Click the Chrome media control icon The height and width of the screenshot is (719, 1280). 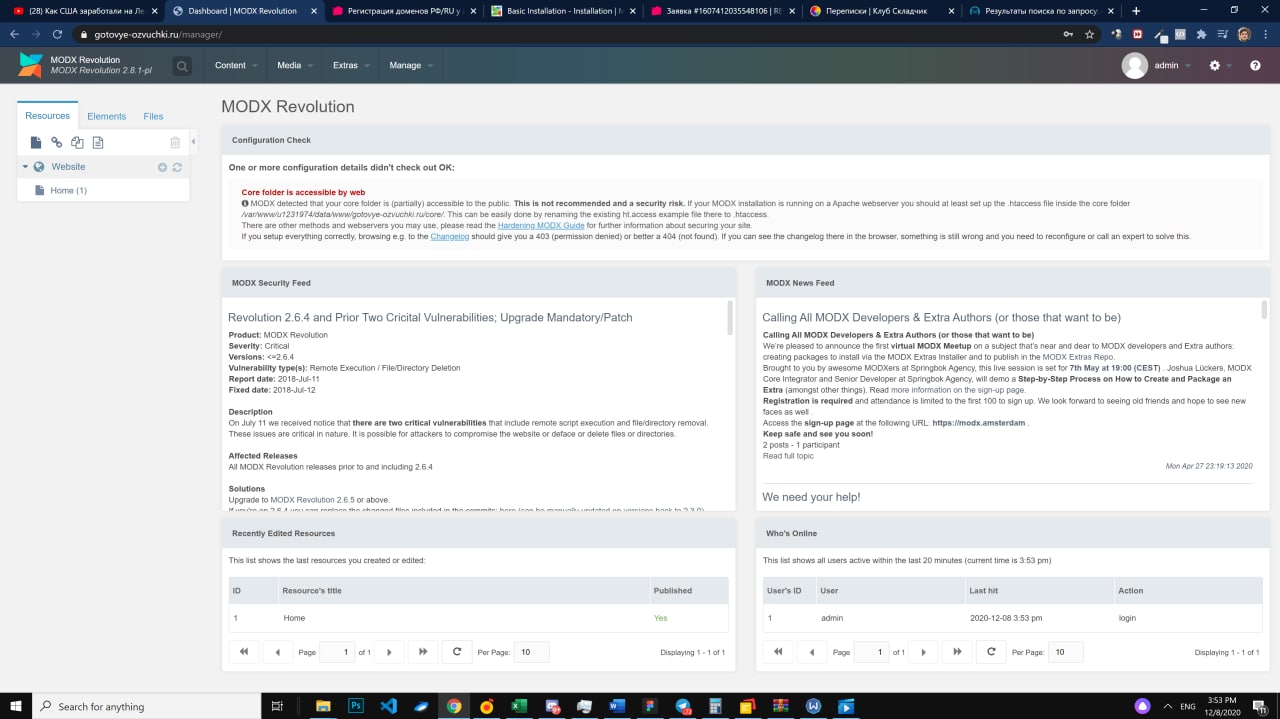(1221, 34)
